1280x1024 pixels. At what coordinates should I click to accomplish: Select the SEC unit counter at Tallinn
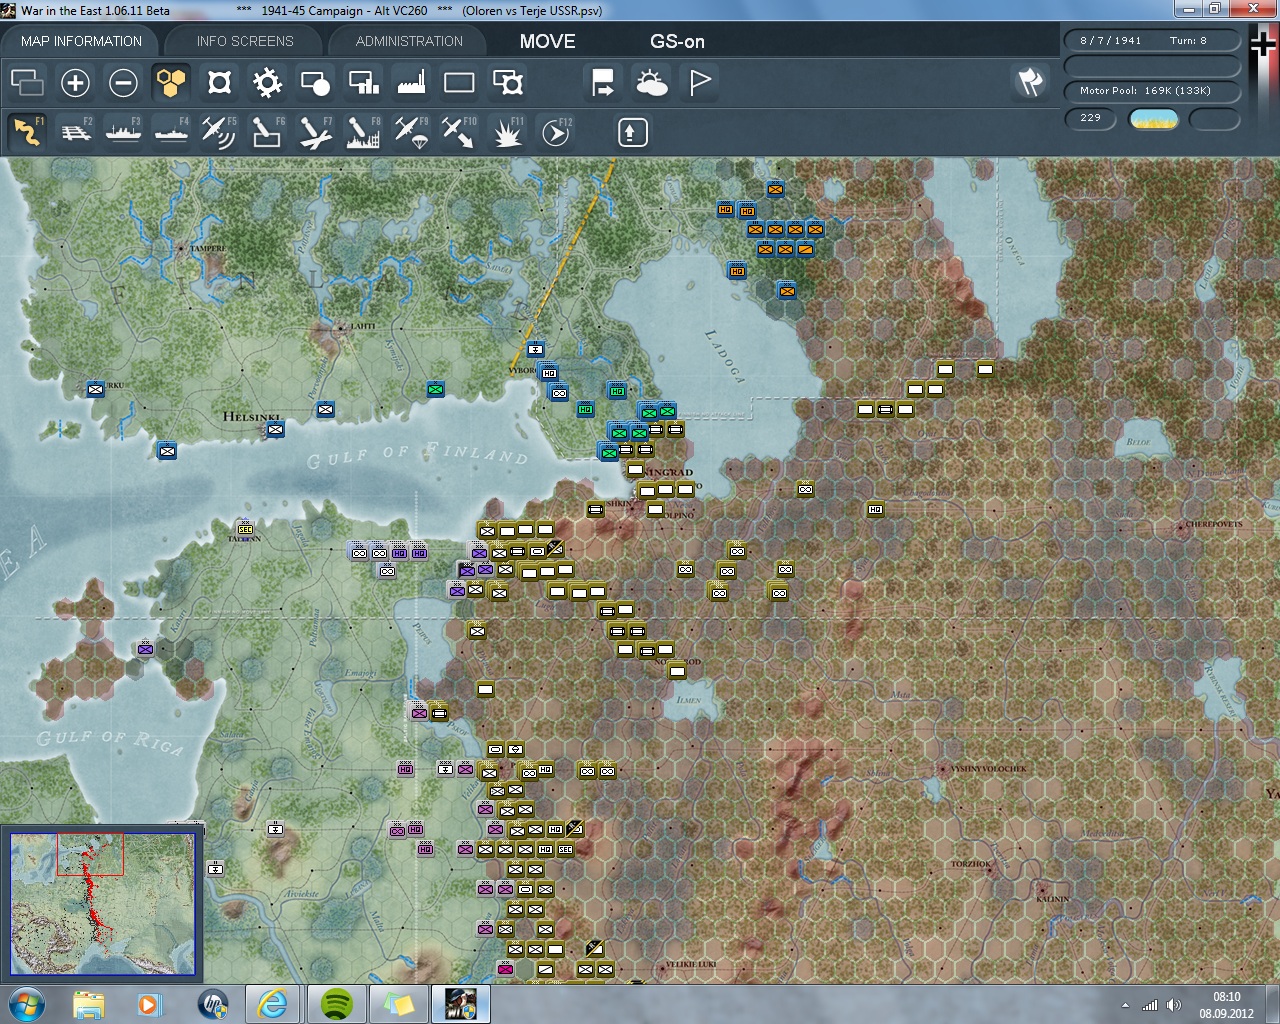245,529
